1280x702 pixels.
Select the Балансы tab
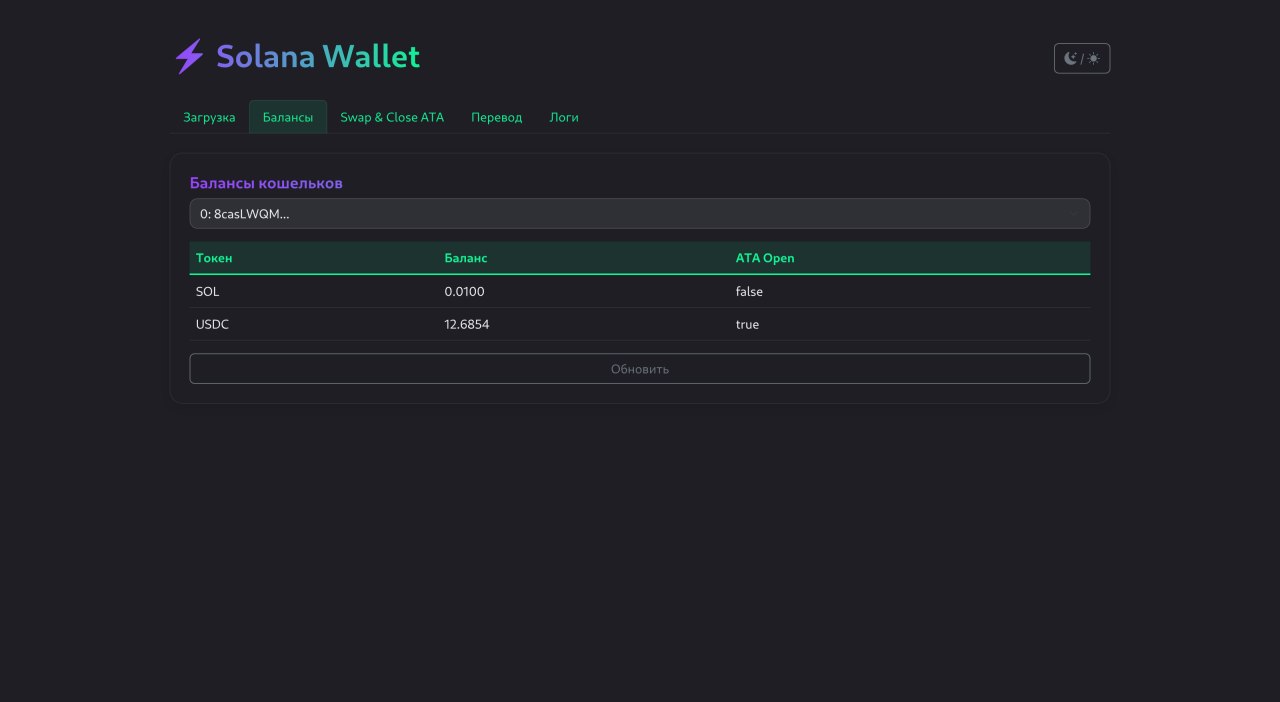click(288, 117)
